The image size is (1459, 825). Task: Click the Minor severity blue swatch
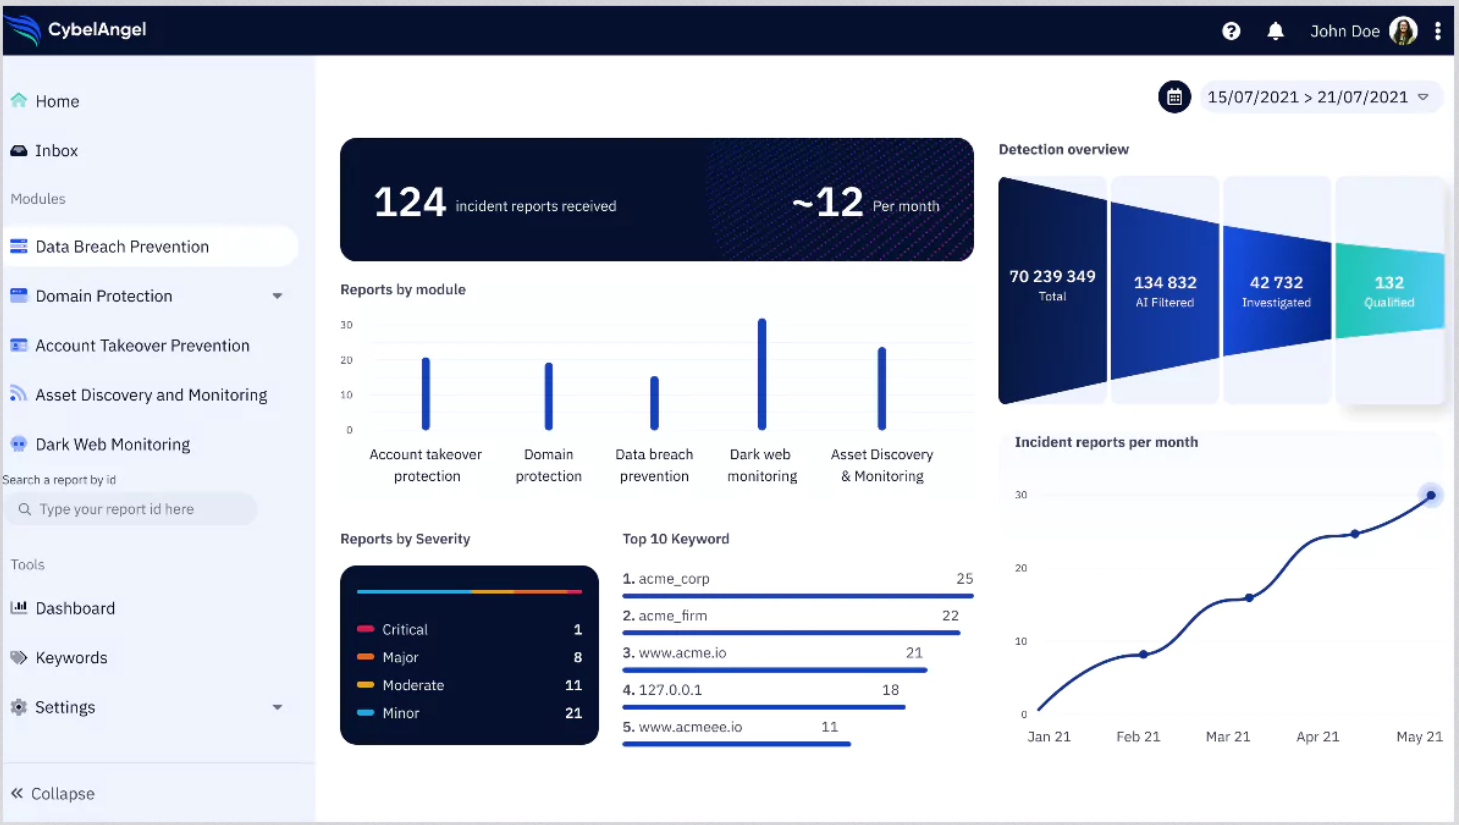365,713
